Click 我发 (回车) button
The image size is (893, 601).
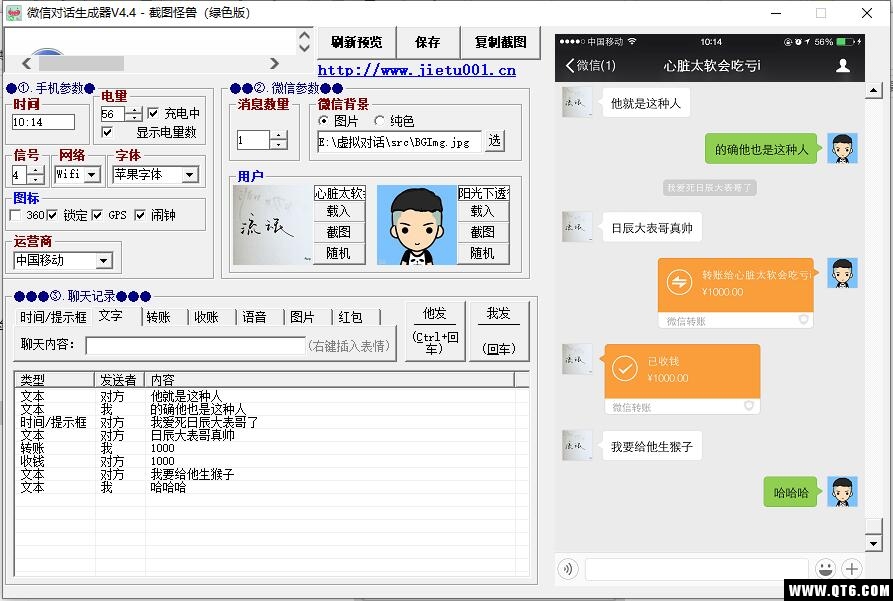(x=499, y=331)
